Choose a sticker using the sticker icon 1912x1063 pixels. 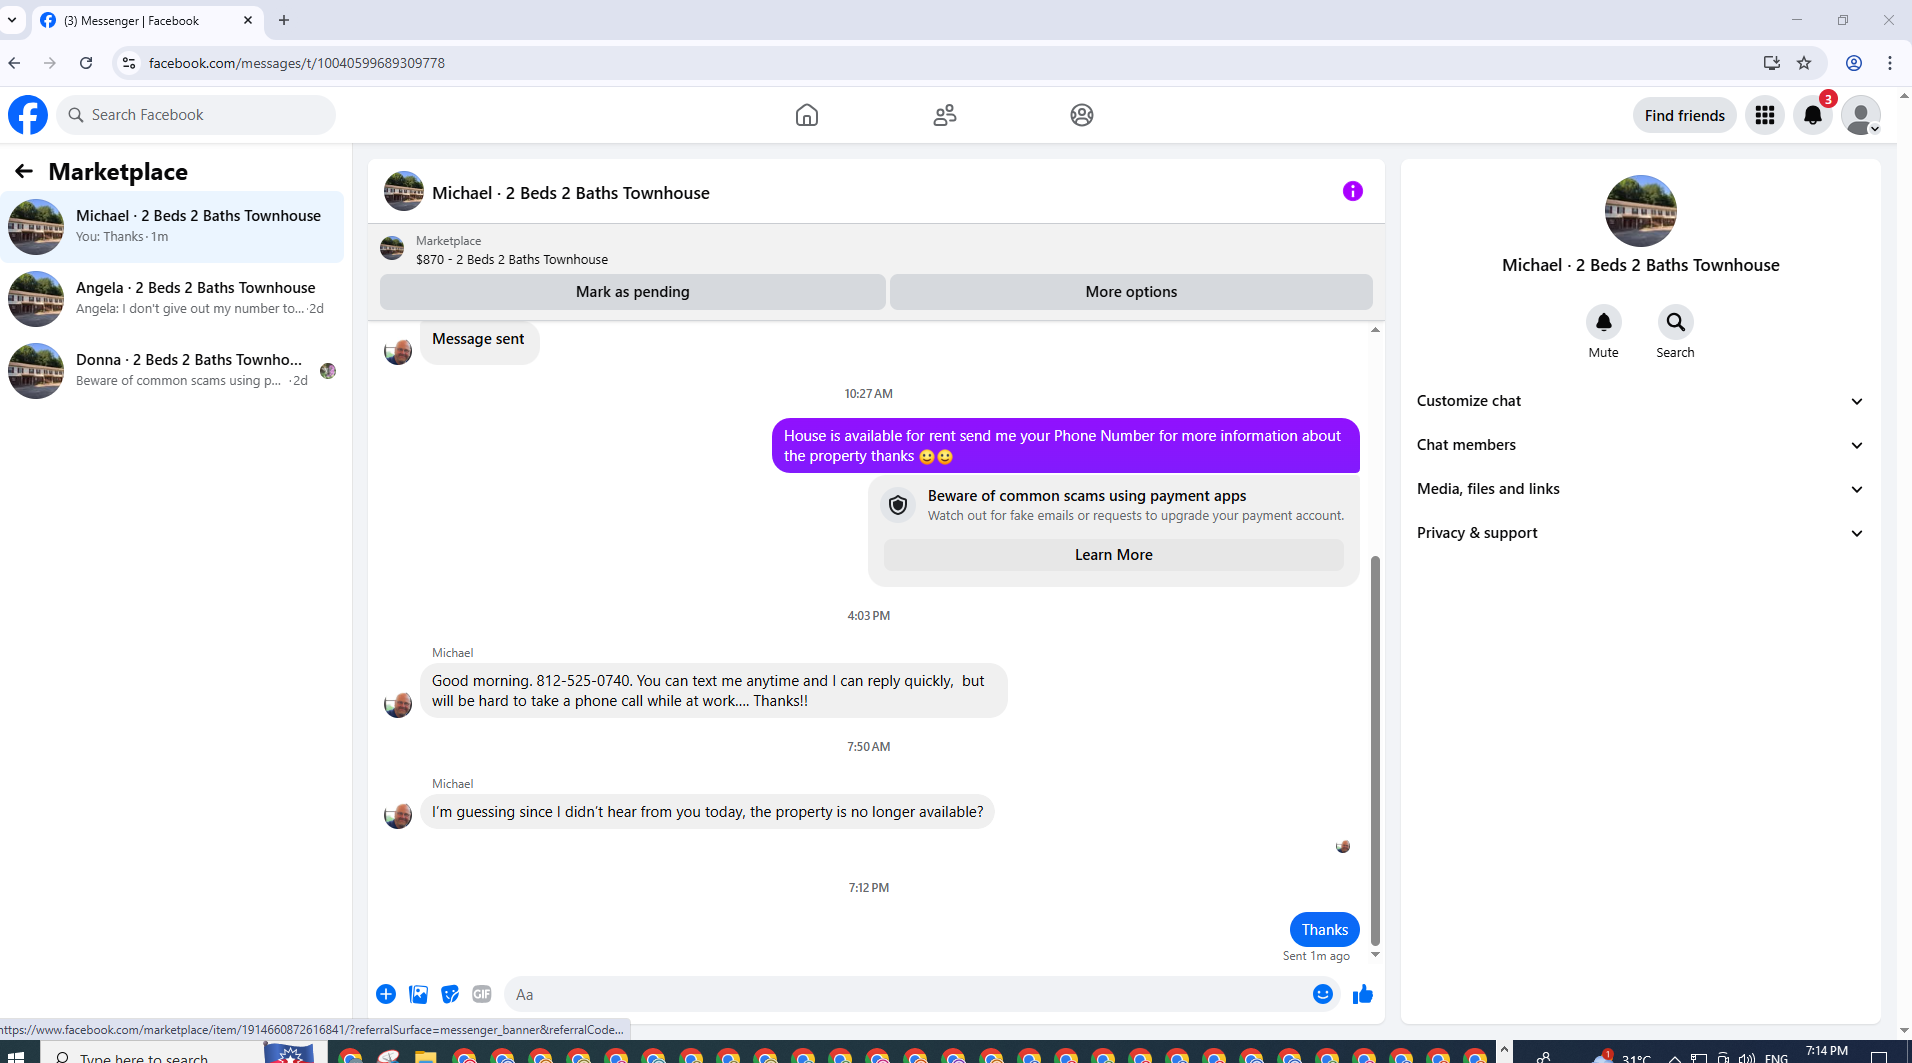coord(450,994)
